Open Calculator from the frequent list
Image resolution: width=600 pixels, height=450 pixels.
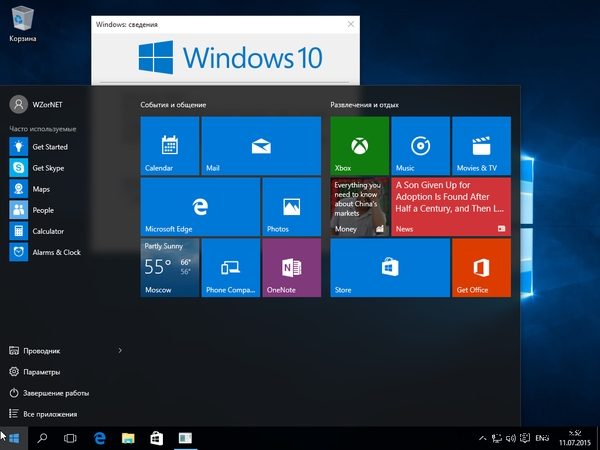pyautogui.click(x=65, y=231)
